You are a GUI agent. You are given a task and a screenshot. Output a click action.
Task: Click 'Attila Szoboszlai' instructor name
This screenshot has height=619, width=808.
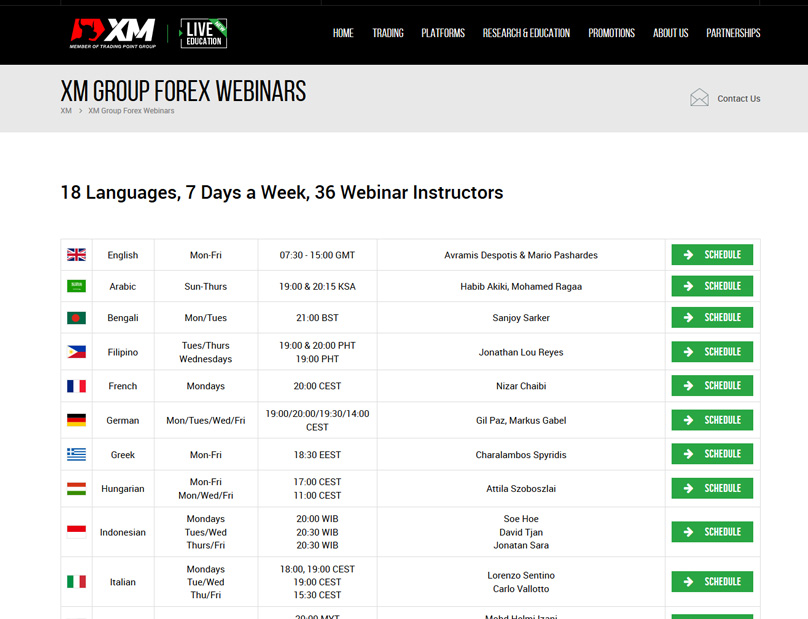521,489
